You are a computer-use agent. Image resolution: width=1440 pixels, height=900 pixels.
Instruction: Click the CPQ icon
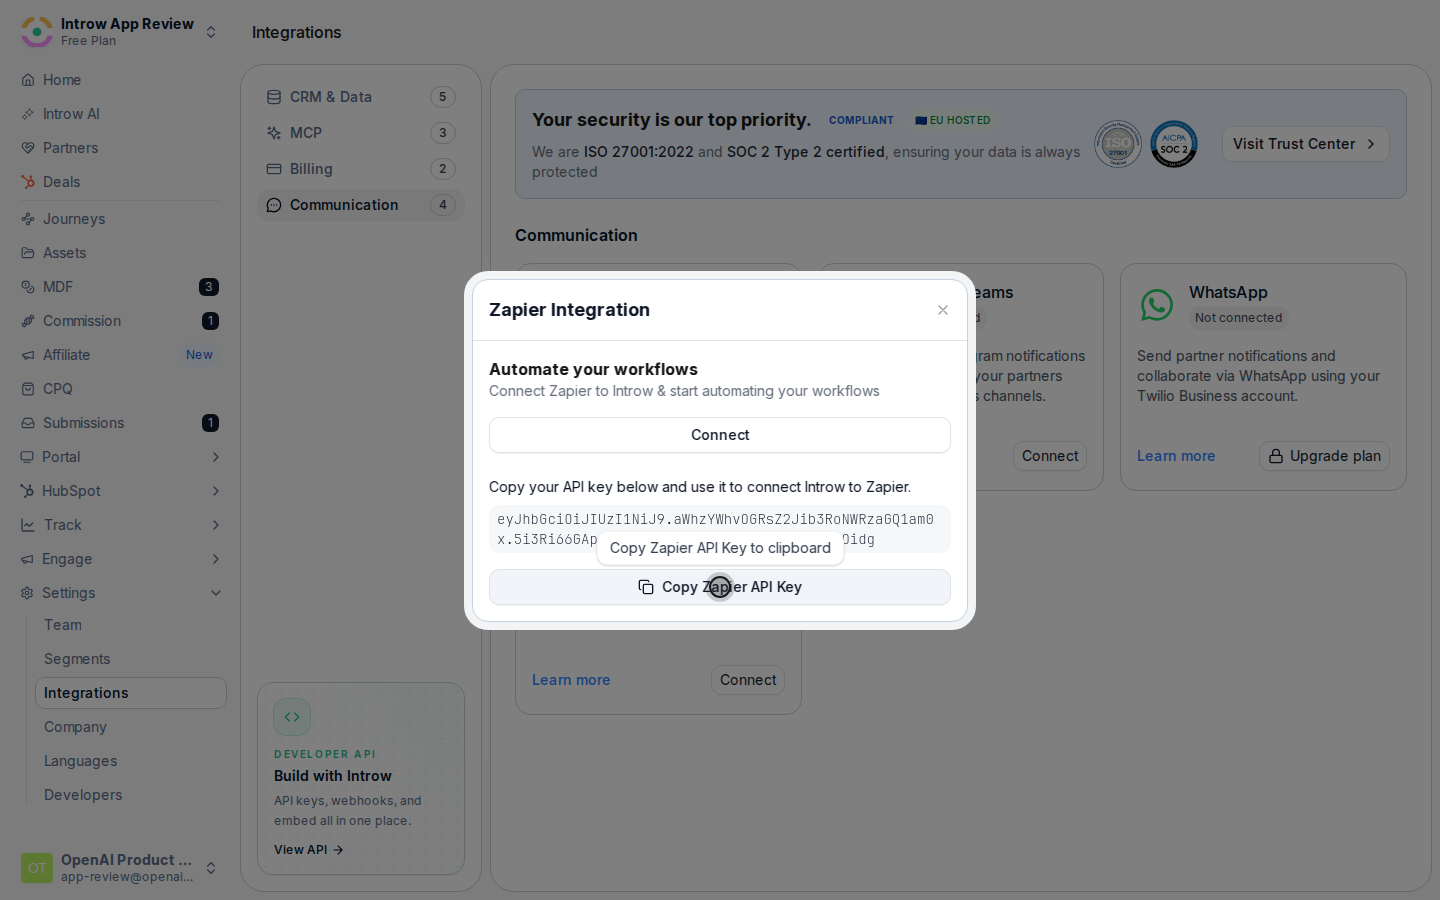(x=28, y=389)
